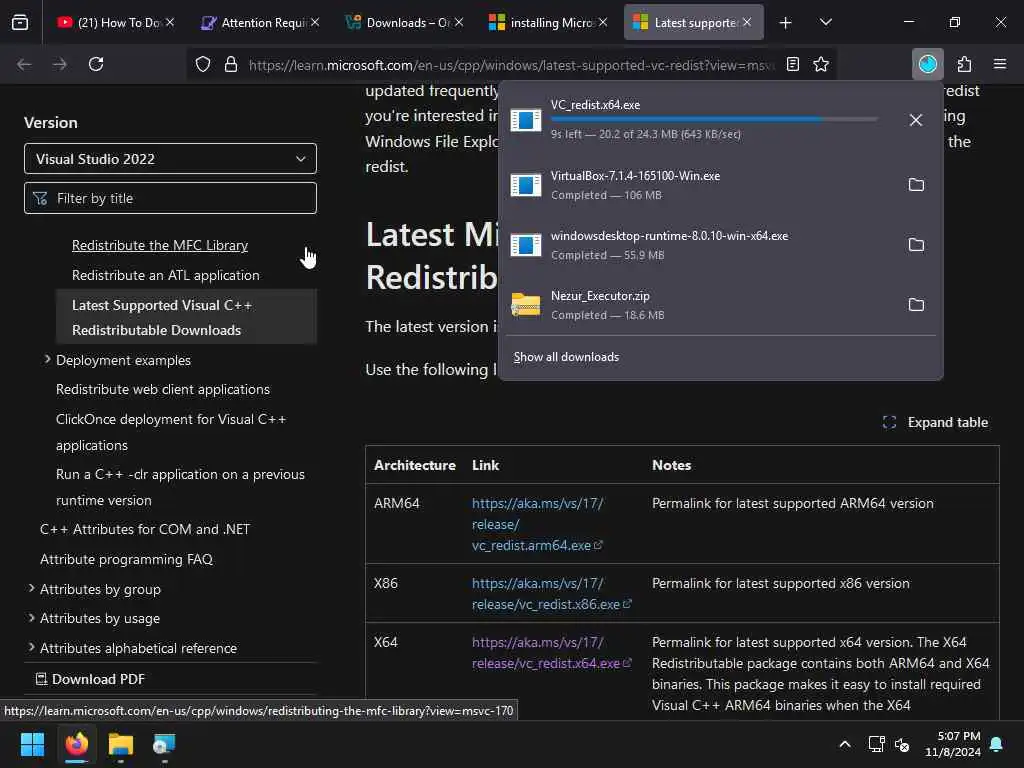Open Run a C++ -clr application item
Viewport: 1024px width, 768px height.
pyautogui.click(x=180, y=487)
